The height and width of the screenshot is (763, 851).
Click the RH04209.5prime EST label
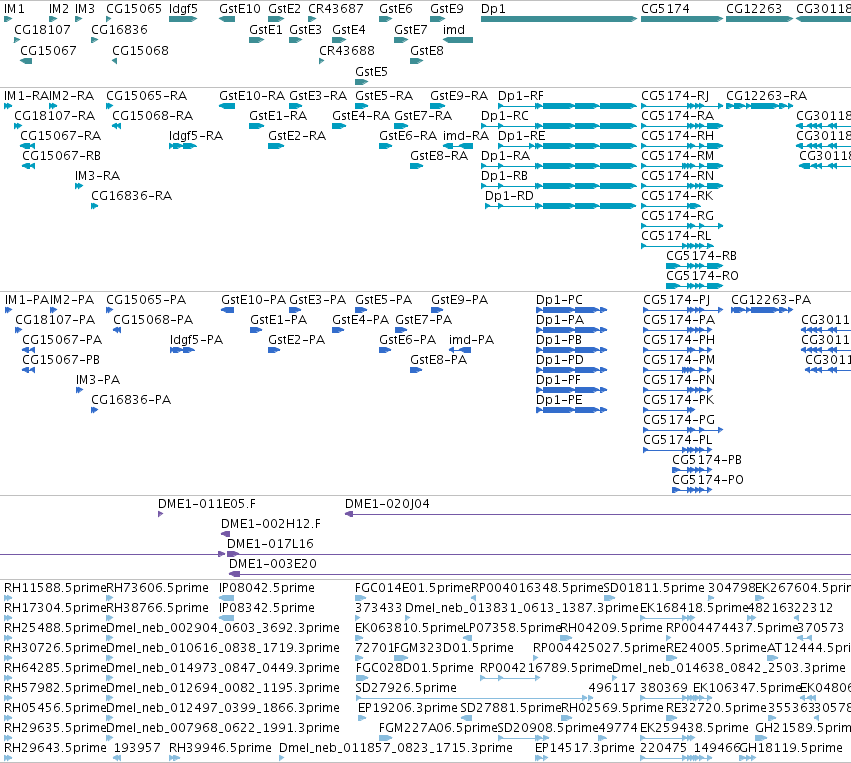tap(612, 628)
